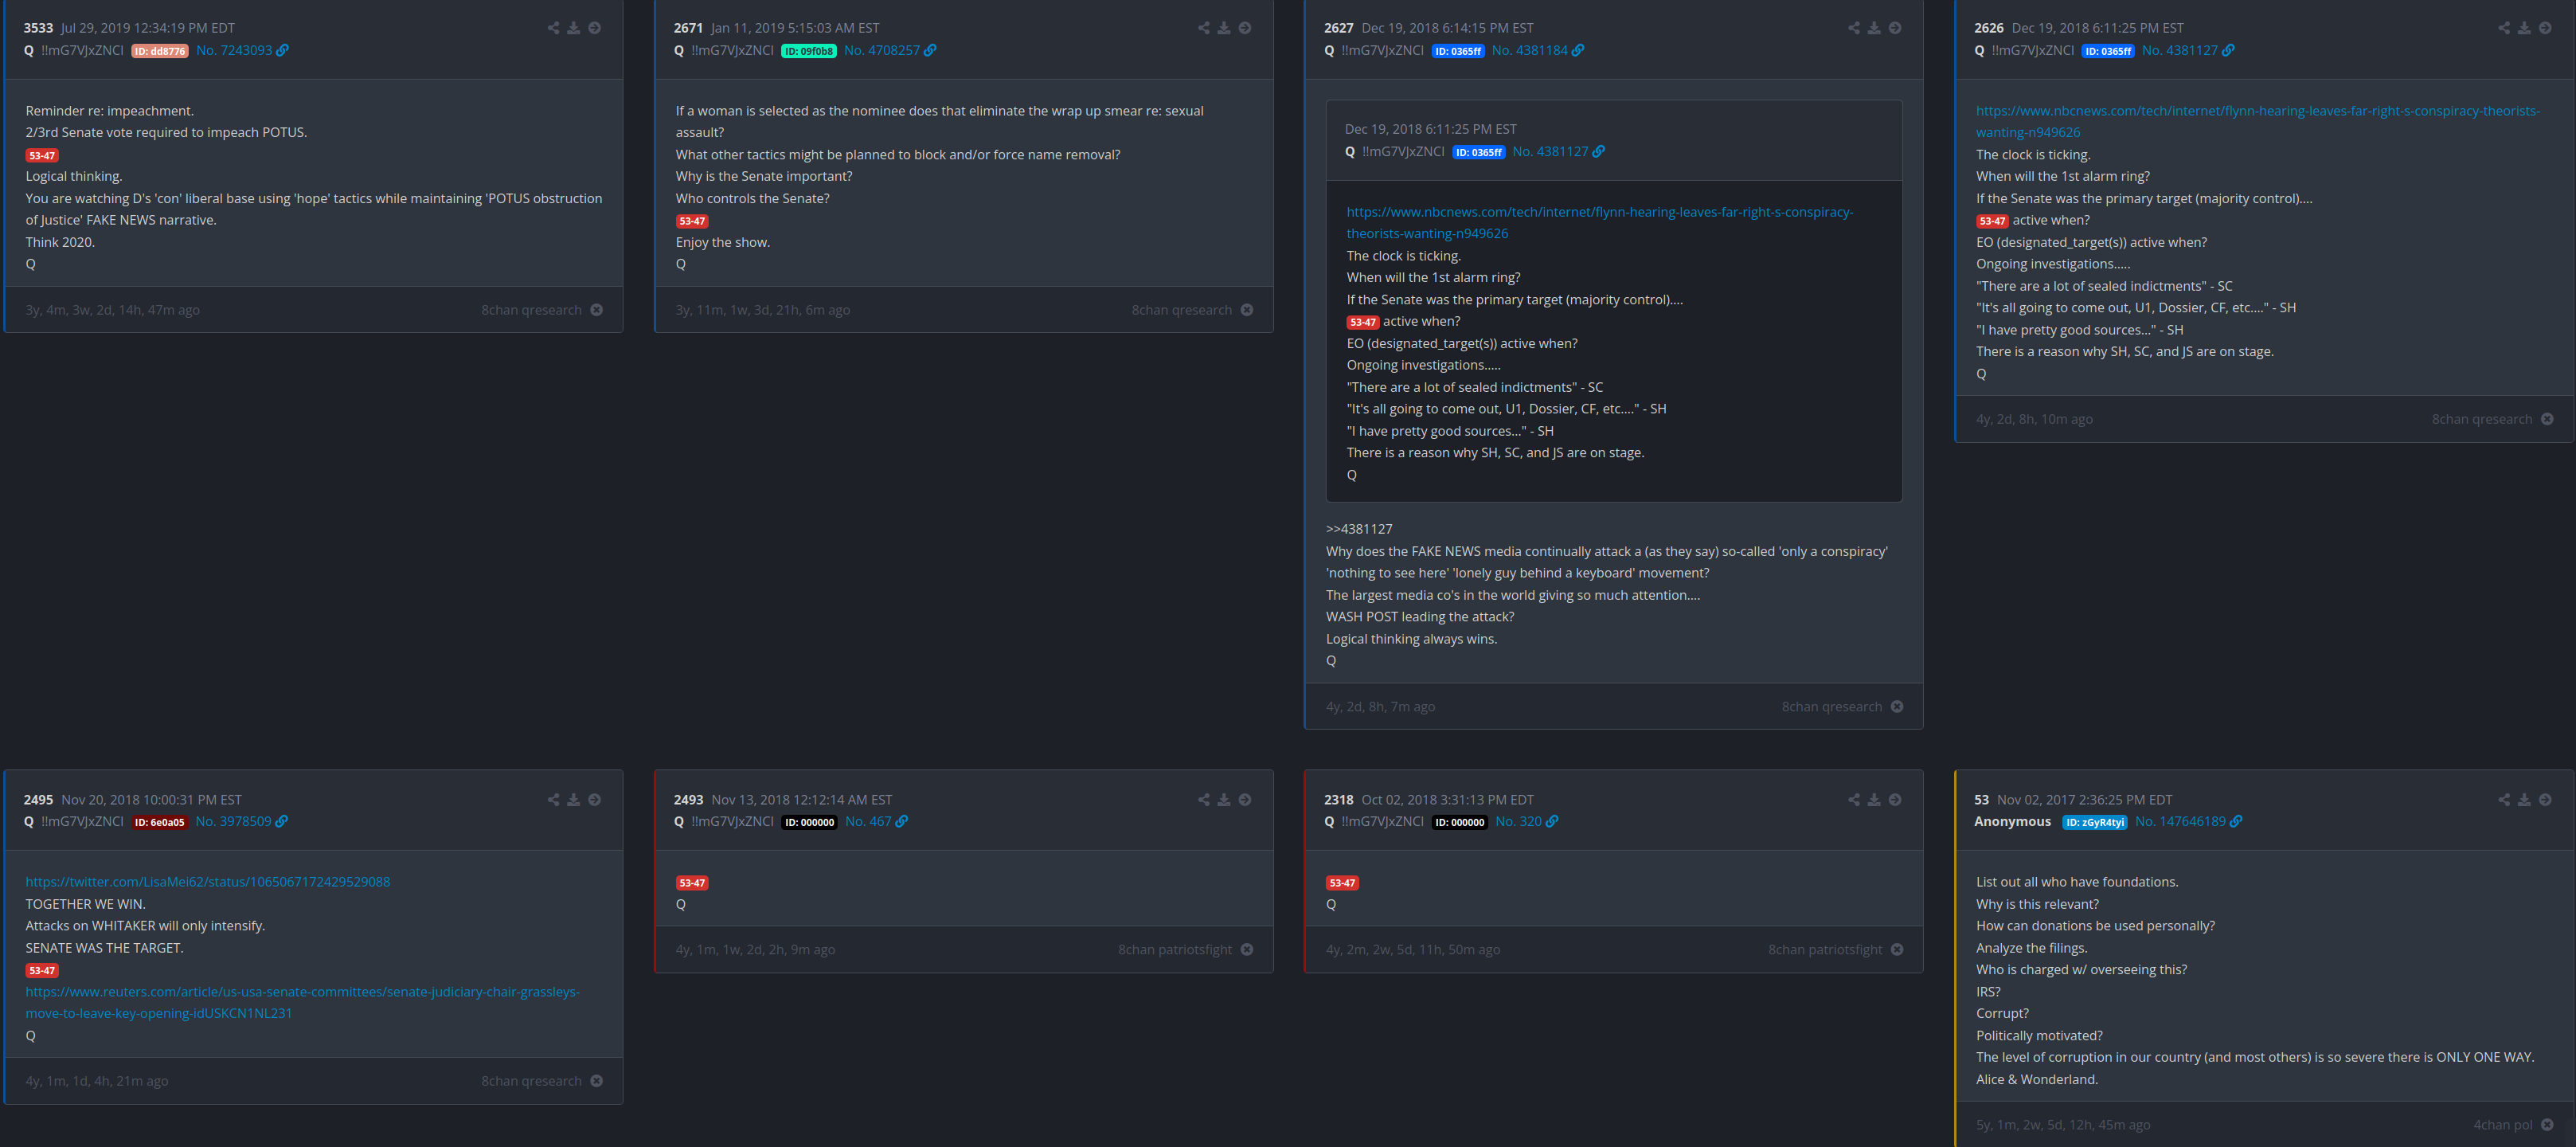Click X icon beside 4chan pol on post 53
Viewport: 2576px width, 1147px height.
(2547, 1125)
